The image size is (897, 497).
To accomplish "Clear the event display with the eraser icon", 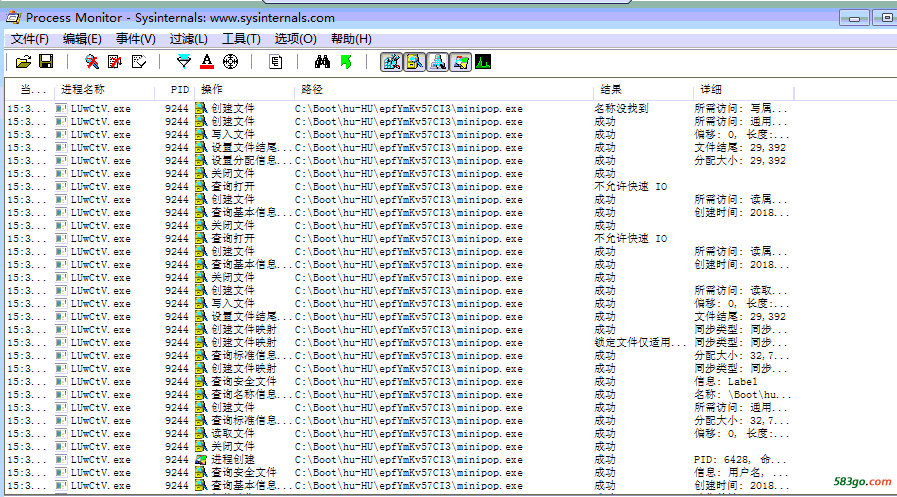I will pos(138,62).
